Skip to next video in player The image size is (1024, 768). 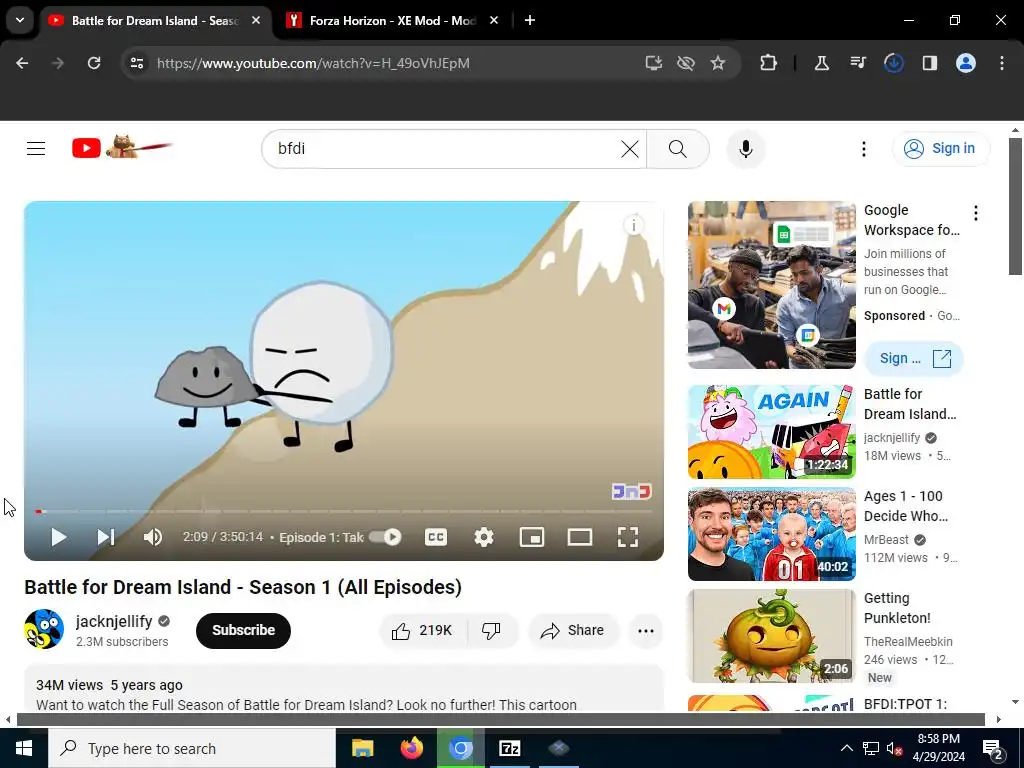pos(106,537)
